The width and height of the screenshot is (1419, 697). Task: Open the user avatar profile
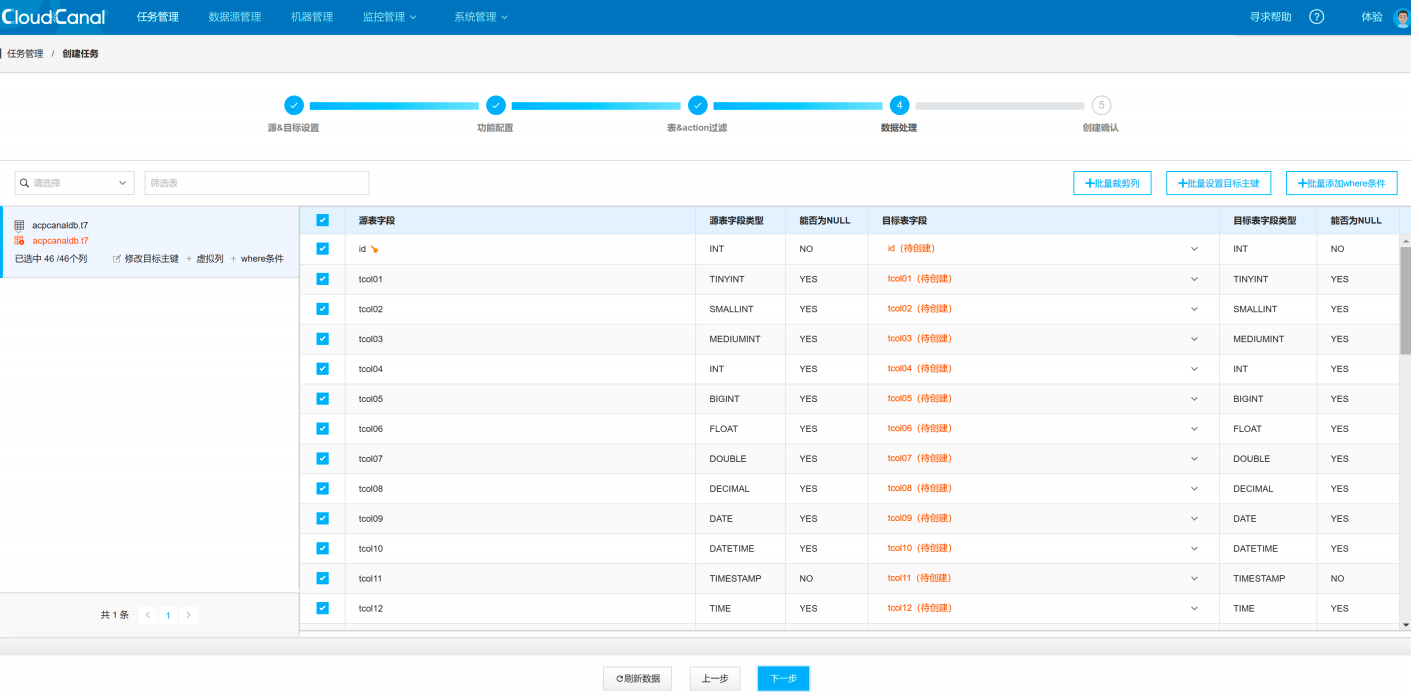[x=1401, y=18]
